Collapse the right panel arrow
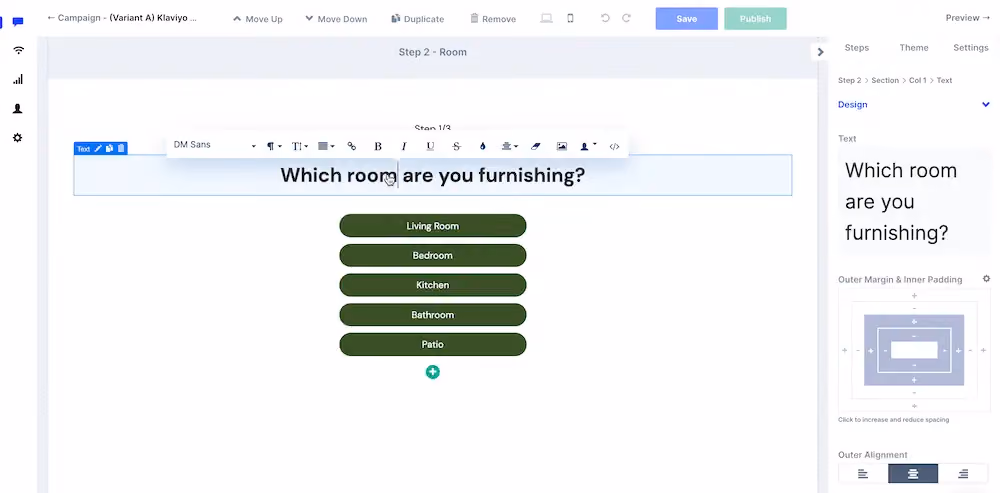 pos(820,52)
